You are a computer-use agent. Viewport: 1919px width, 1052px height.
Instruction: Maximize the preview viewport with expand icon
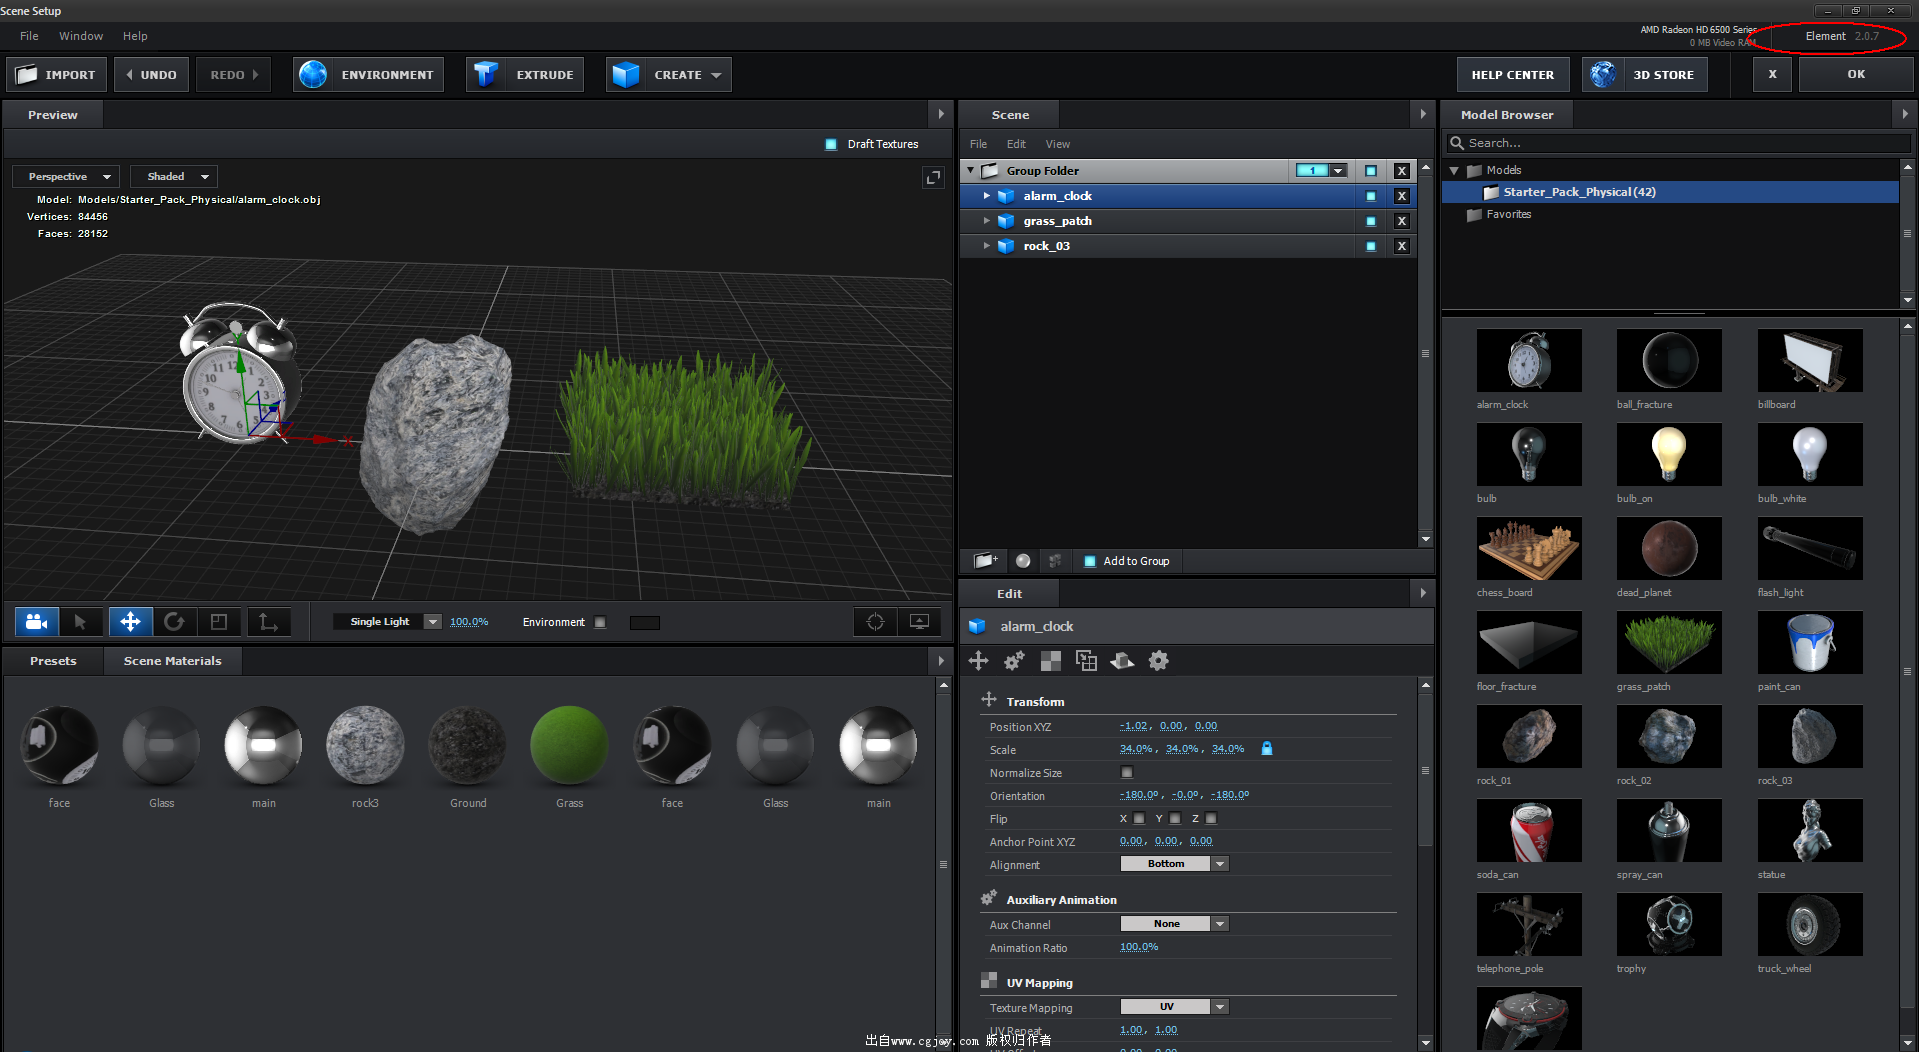(x=933, y=177)
